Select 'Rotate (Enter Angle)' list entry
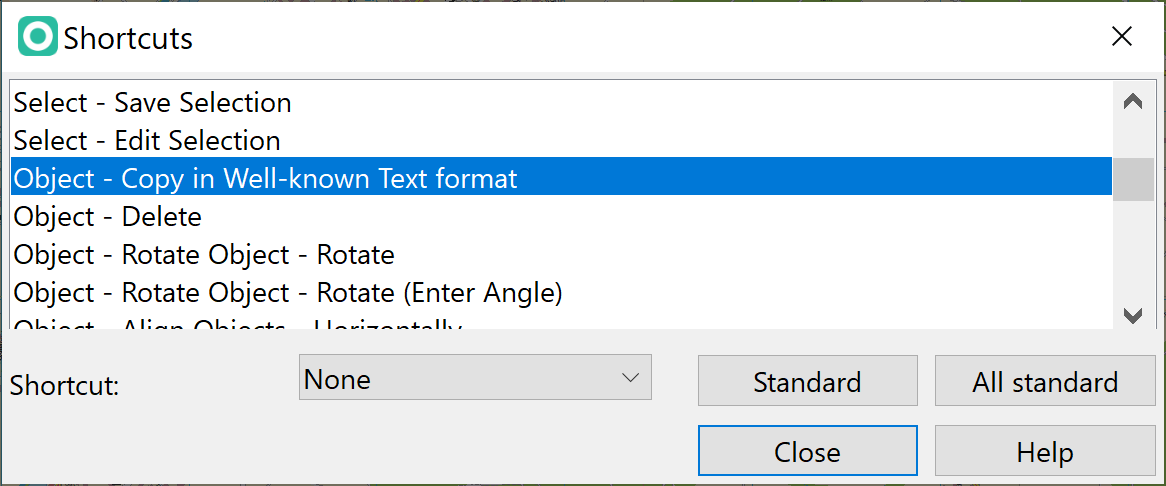The width and height of the screenshot is (1166, 486). click(x=561, y=293)
